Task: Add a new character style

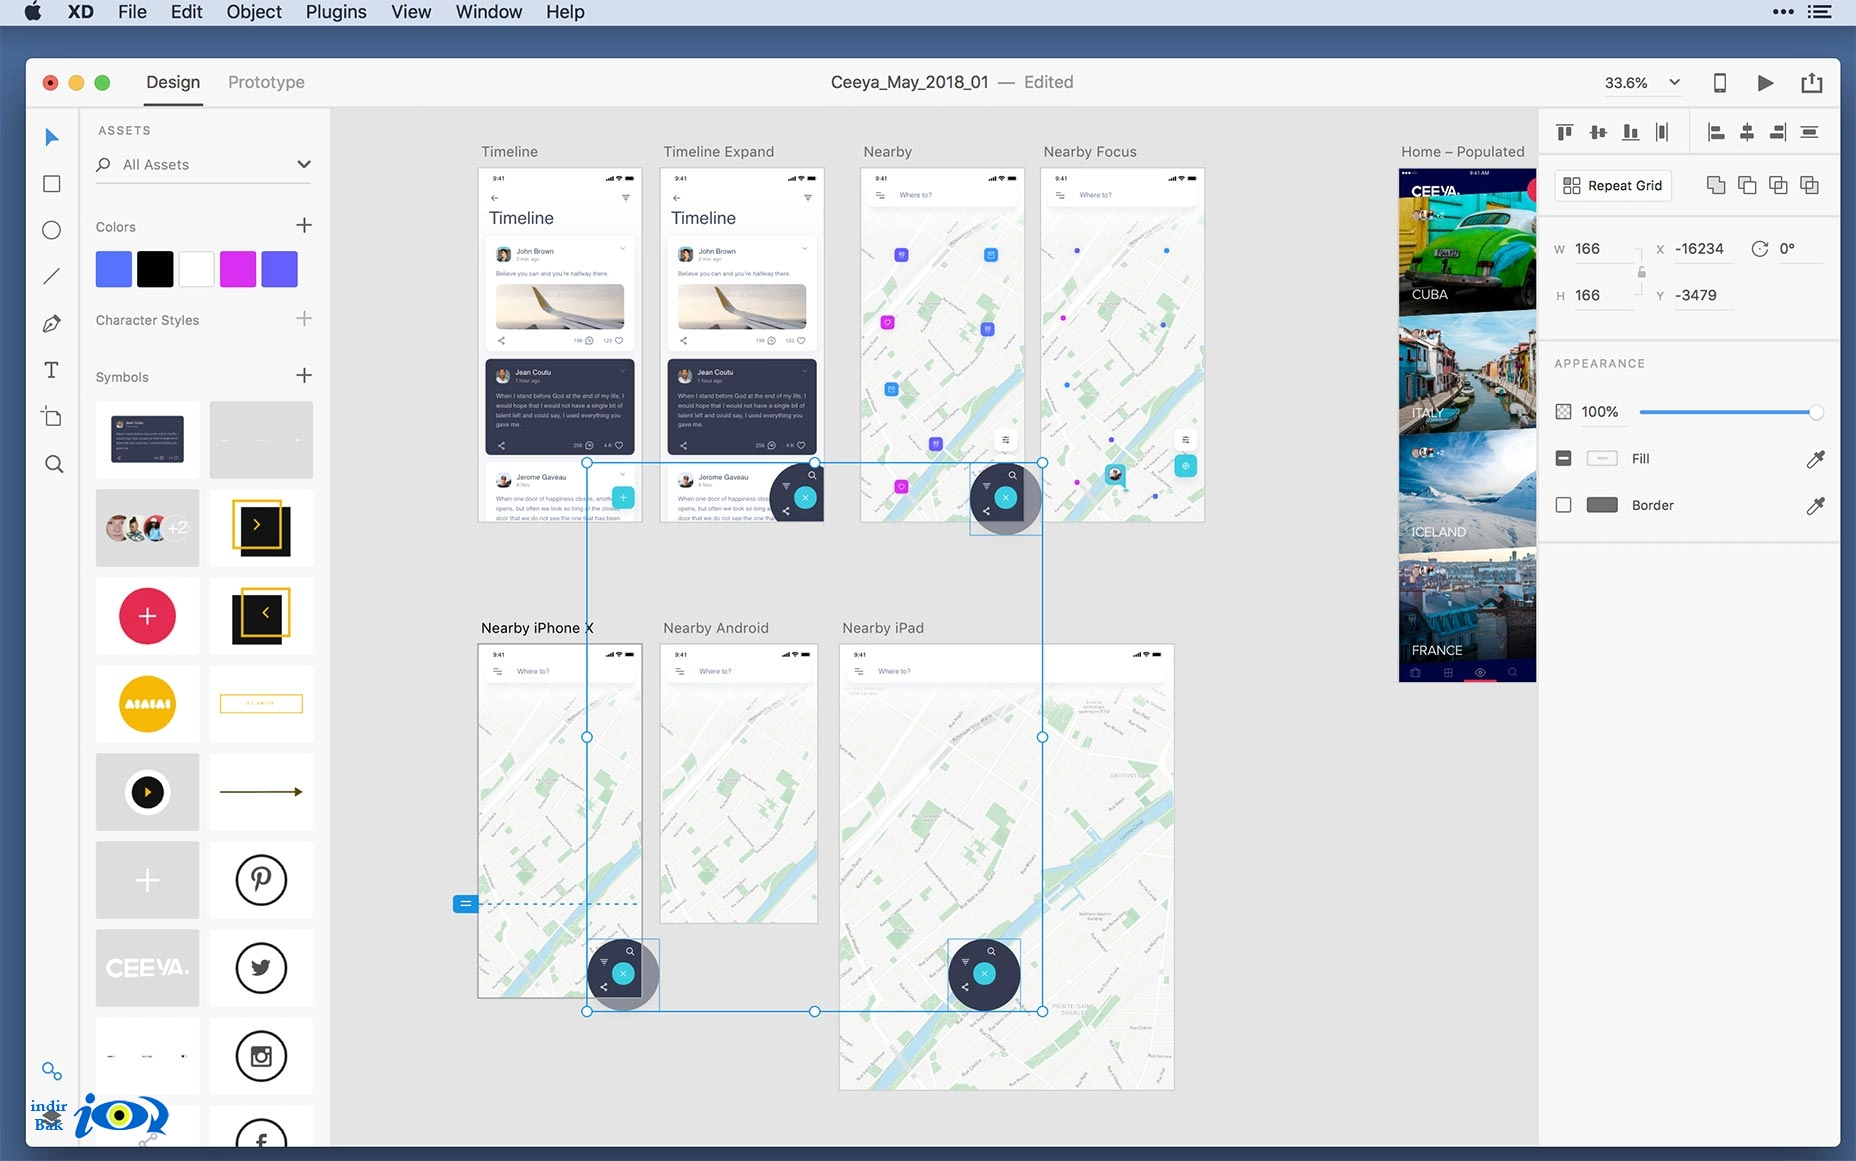Action: [x=304, y=319]
